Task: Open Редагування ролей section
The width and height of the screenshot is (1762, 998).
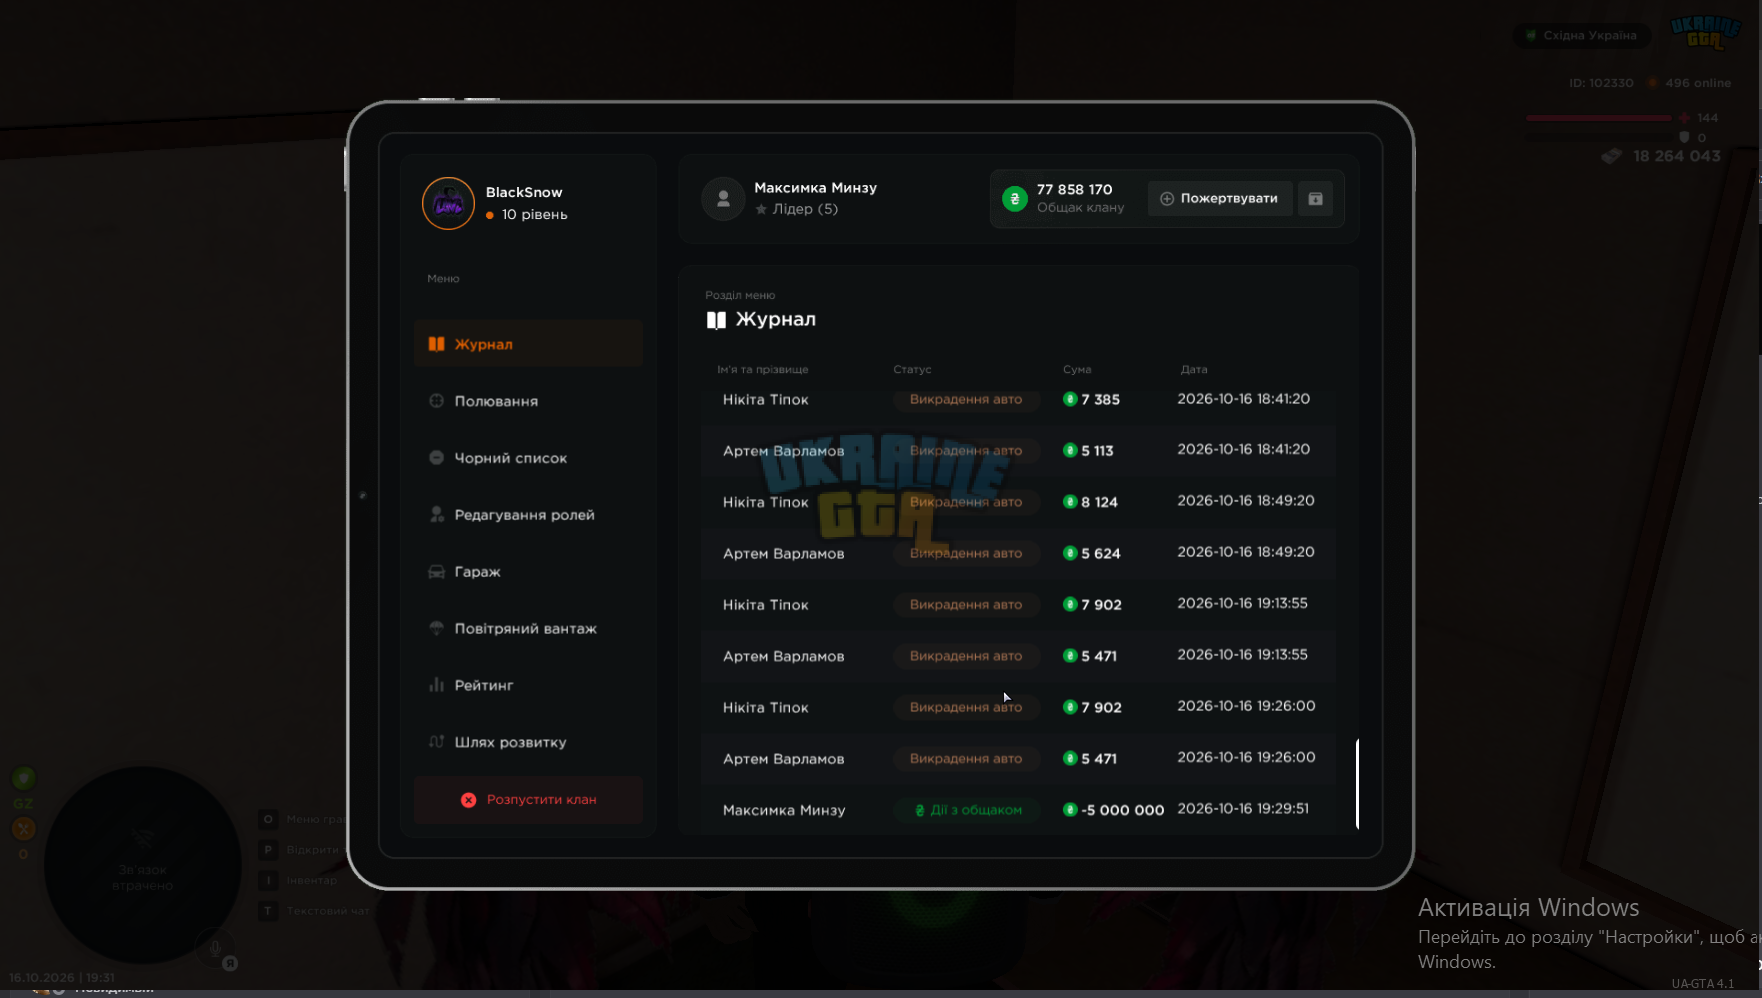Action: 528,515
